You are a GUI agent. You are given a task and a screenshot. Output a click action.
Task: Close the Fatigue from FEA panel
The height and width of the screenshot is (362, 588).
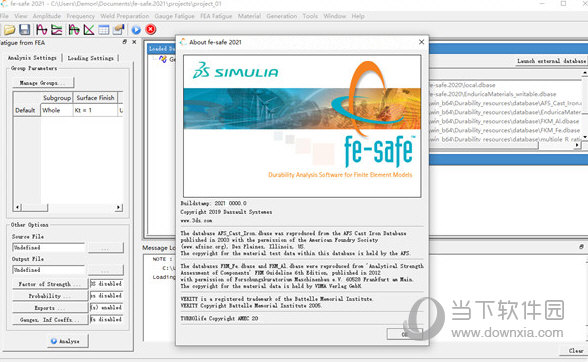(x=134, y=42)
